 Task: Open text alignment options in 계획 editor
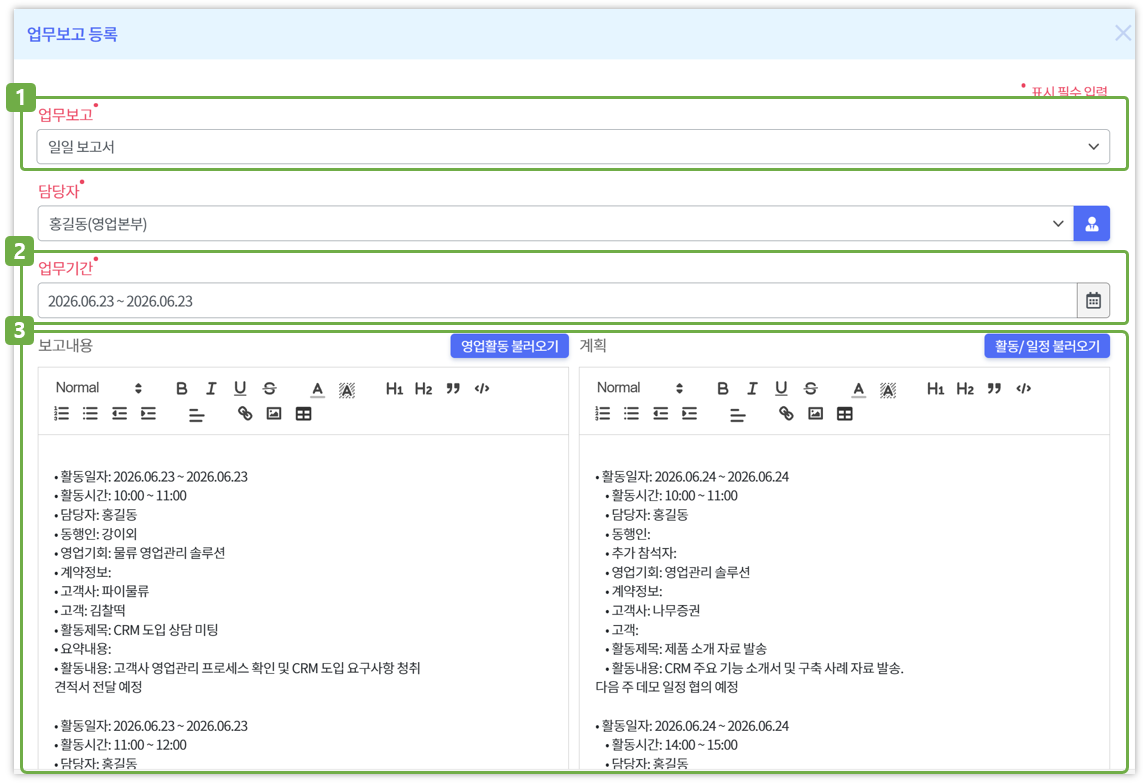[x=738, y=414]
